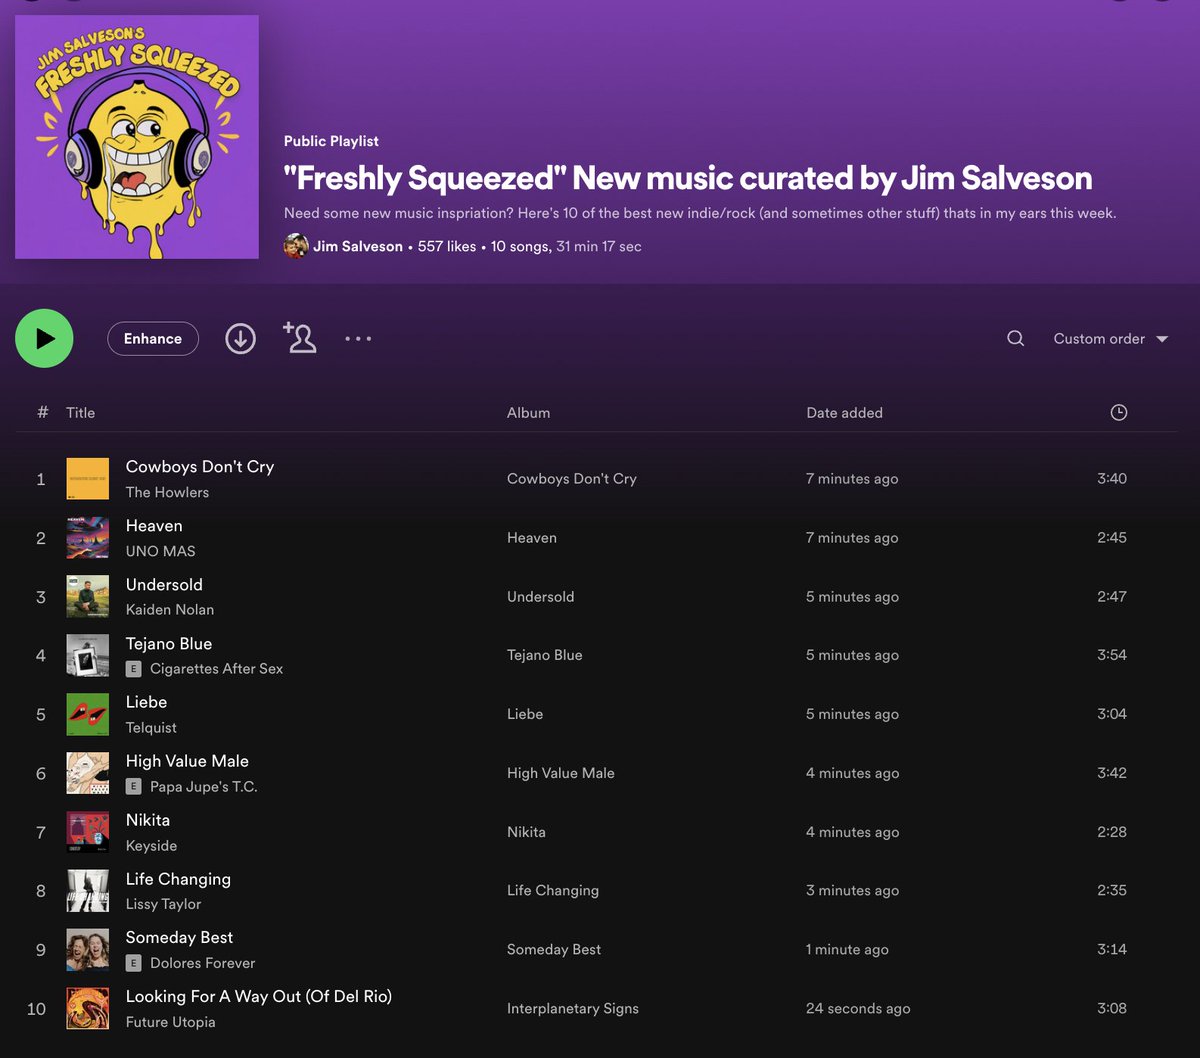Image resolution: width=1200 pixels, height=1058 pixels.
Task: Click the explicit badge on Tejano Blue
Action: pyautogui.click(x=133, y=669)
